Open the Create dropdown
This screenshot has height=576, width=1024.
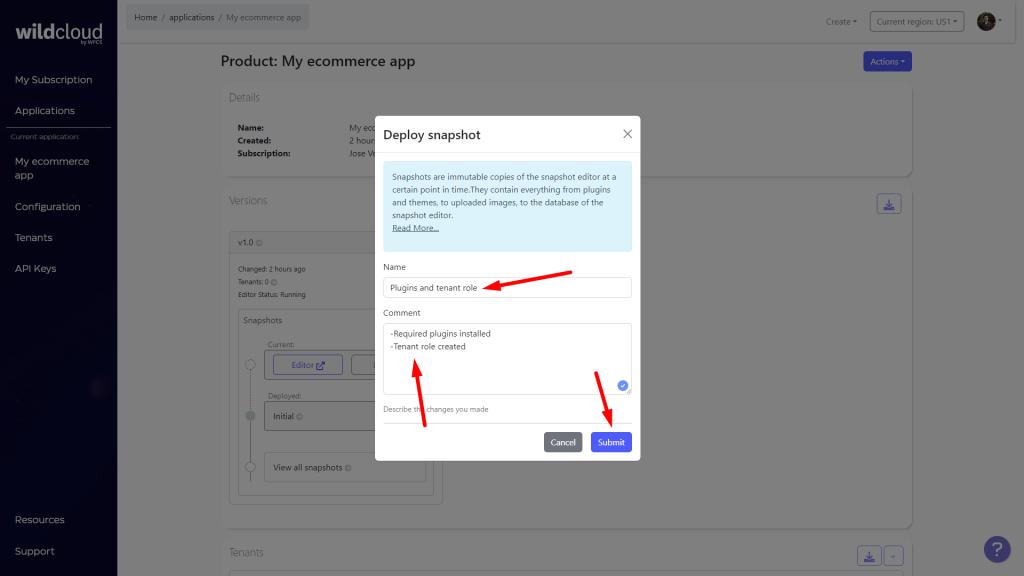(x=841, y=20)
